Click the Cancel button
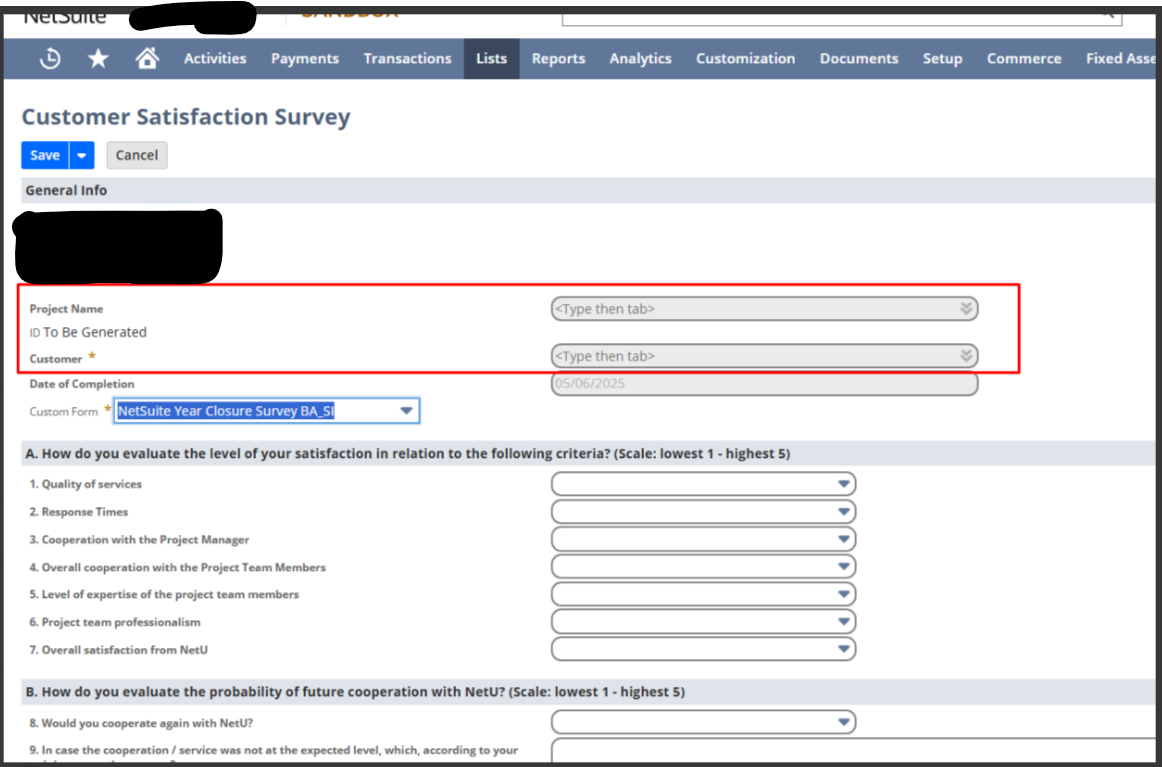This screenshot has height=767, width=1162. (x=137, y=156)
